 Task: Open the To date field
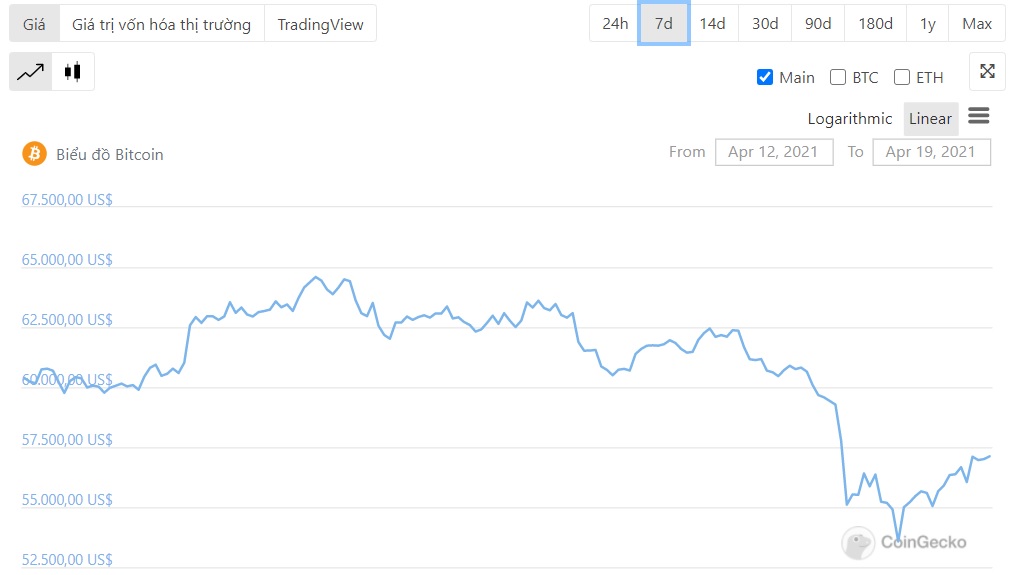tap(931, 152)
